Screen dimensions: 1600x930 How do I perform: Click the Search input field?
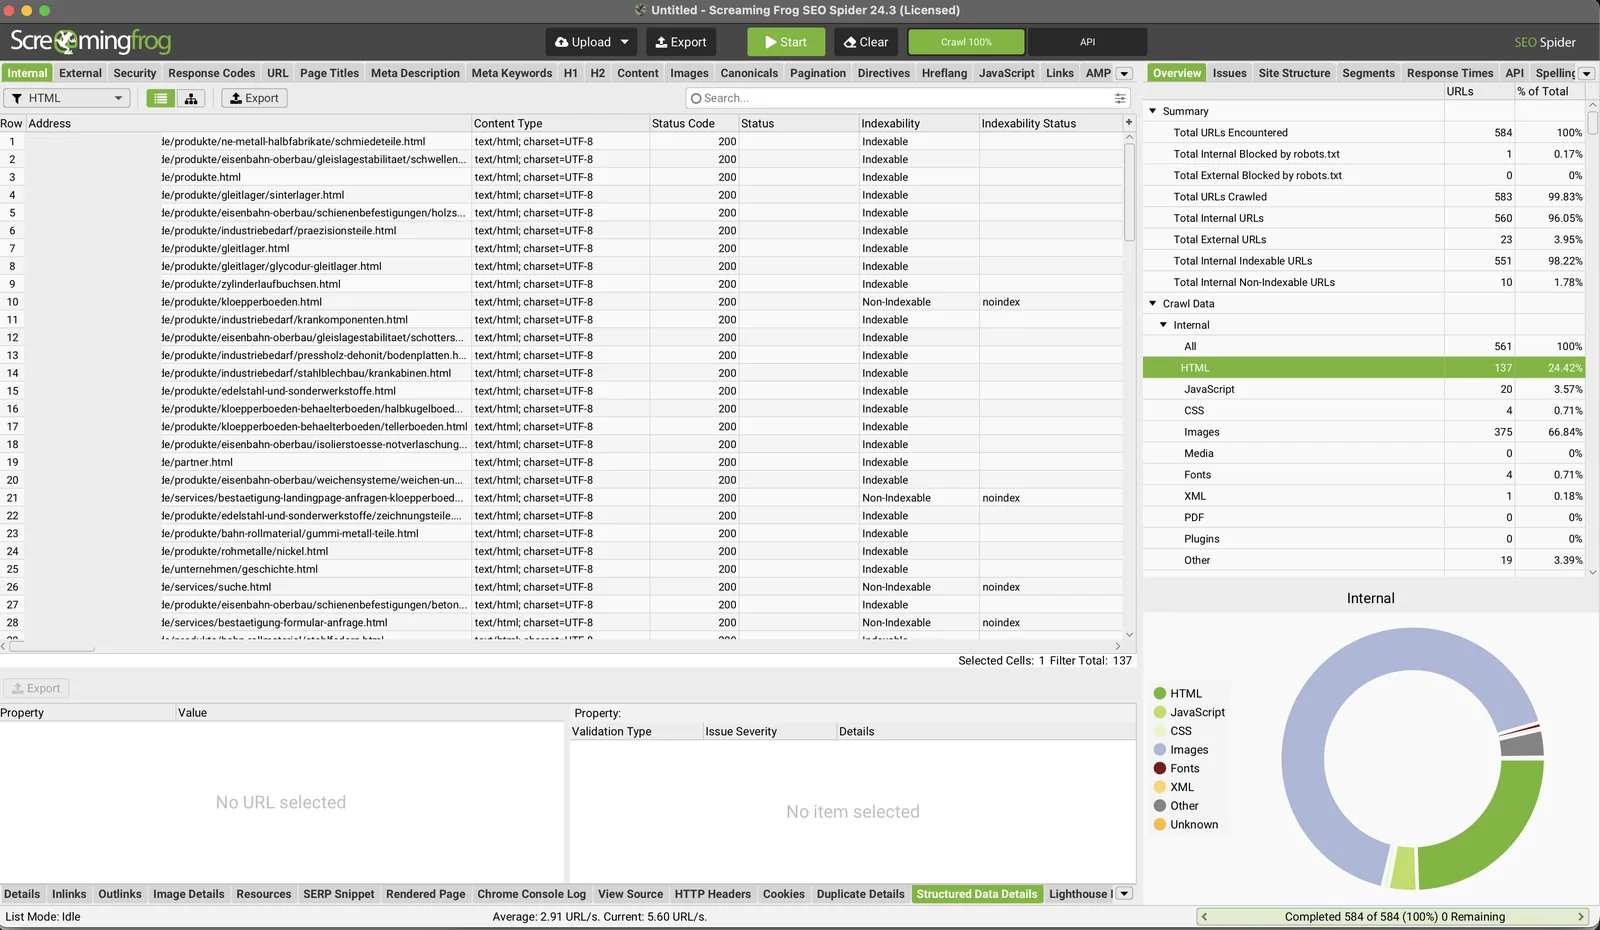[900, 98]
